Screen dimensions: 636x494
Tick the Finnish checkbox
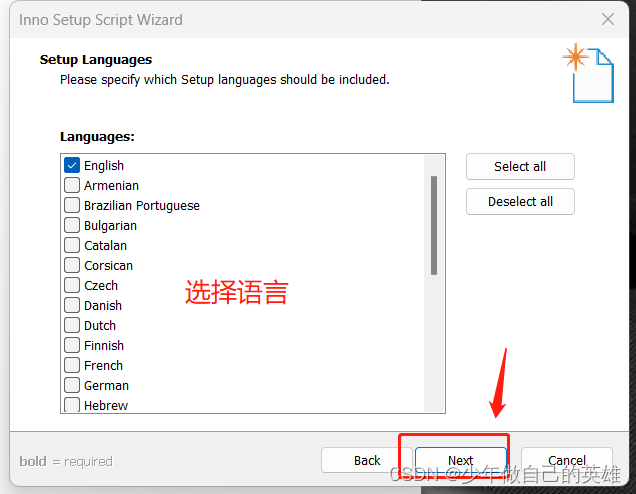(x=72, y=345)
